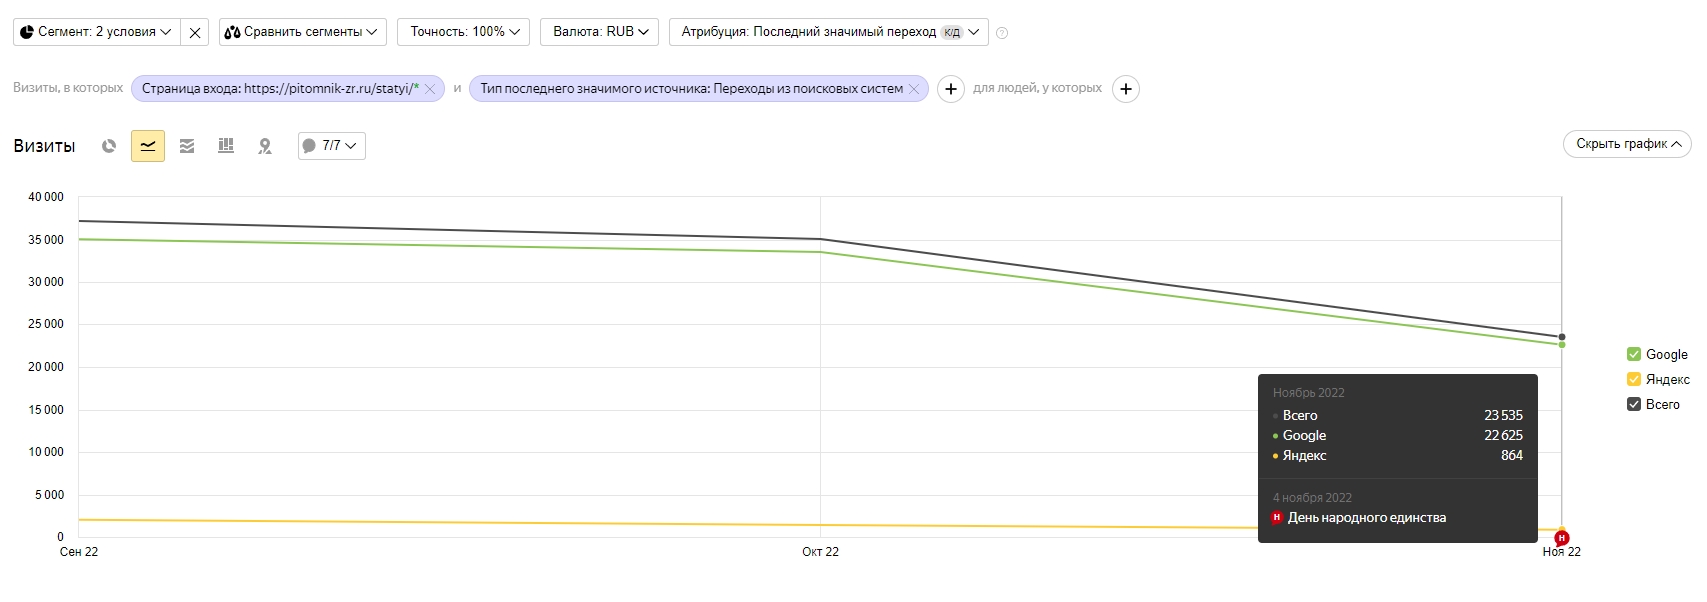The image size is (1707, 602).
Task: Uncheck Google in chart legend
Action: coord(1634,354)
